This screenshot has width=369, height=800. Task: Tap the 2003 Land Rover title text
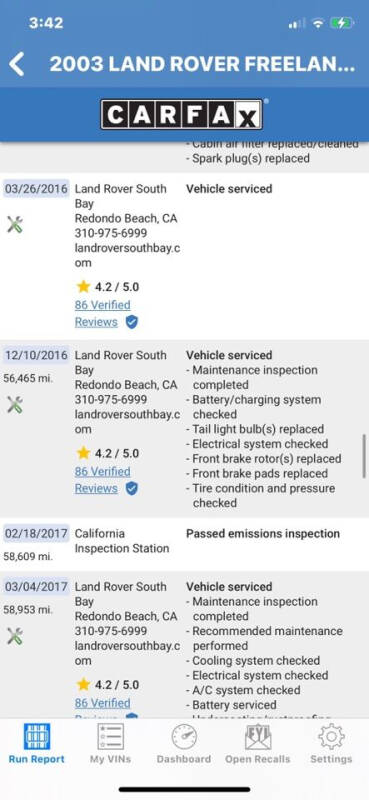202,64
